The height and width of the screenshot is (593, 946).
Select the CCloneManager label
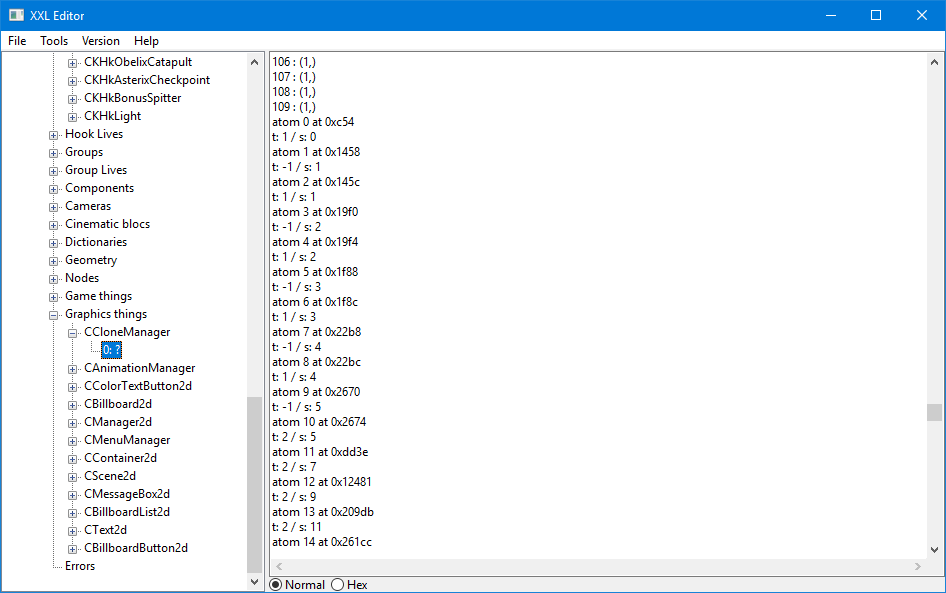pyautogui.click(x=127, y=332)
